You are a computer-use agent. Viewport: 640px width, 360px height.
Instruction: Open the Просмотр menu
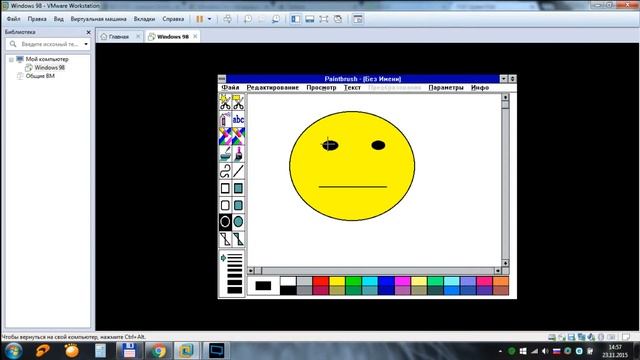point(321,87)
